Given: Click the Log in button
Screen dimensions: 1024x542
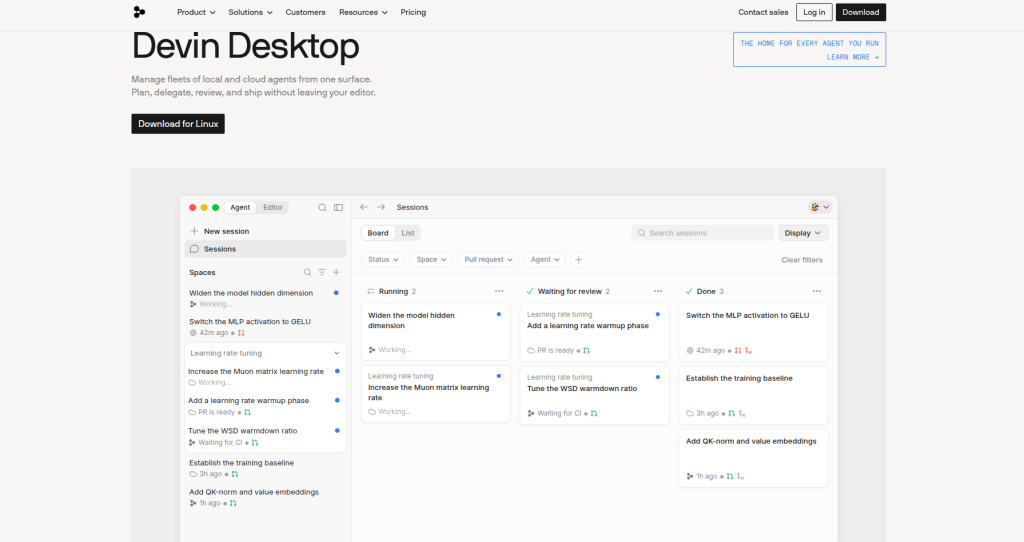Looking at the screenshot, I should tap(814, 12).
